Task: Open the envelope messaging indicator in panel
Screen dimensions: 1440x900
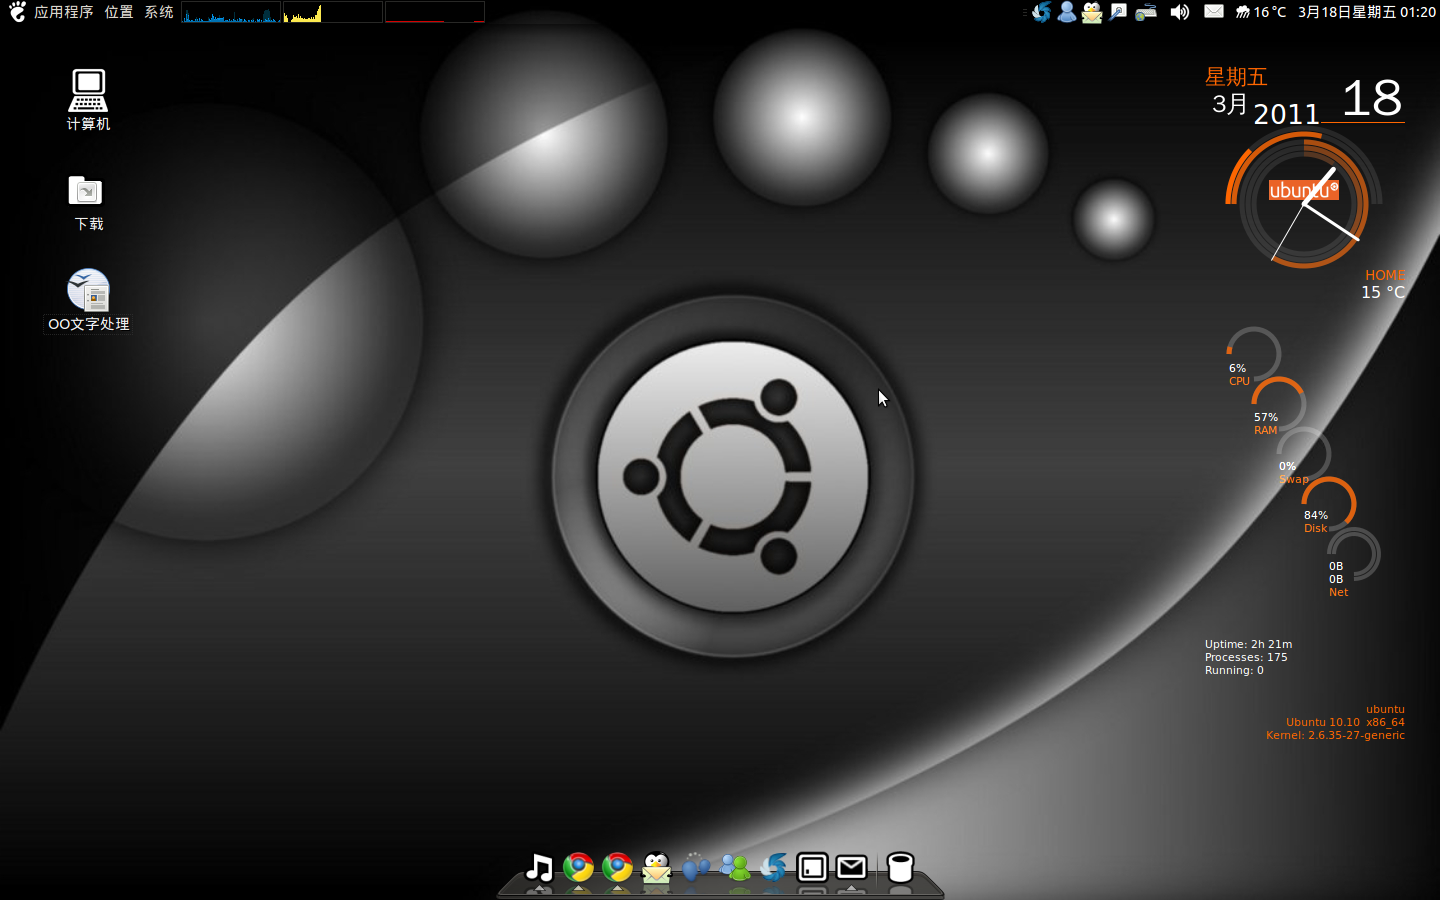Action: [1213, 11]
